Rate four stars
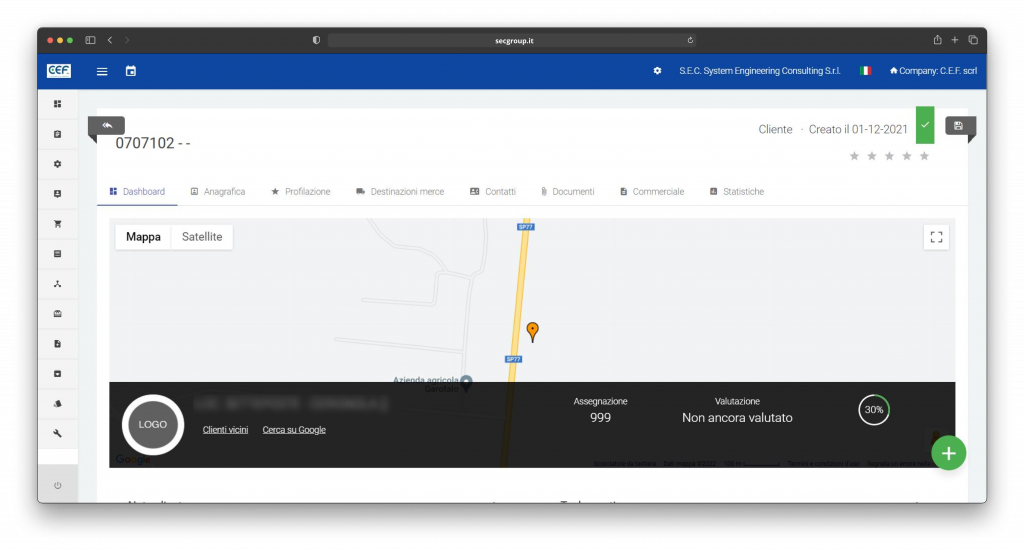The image size is (1024, 550). [907, 155]
